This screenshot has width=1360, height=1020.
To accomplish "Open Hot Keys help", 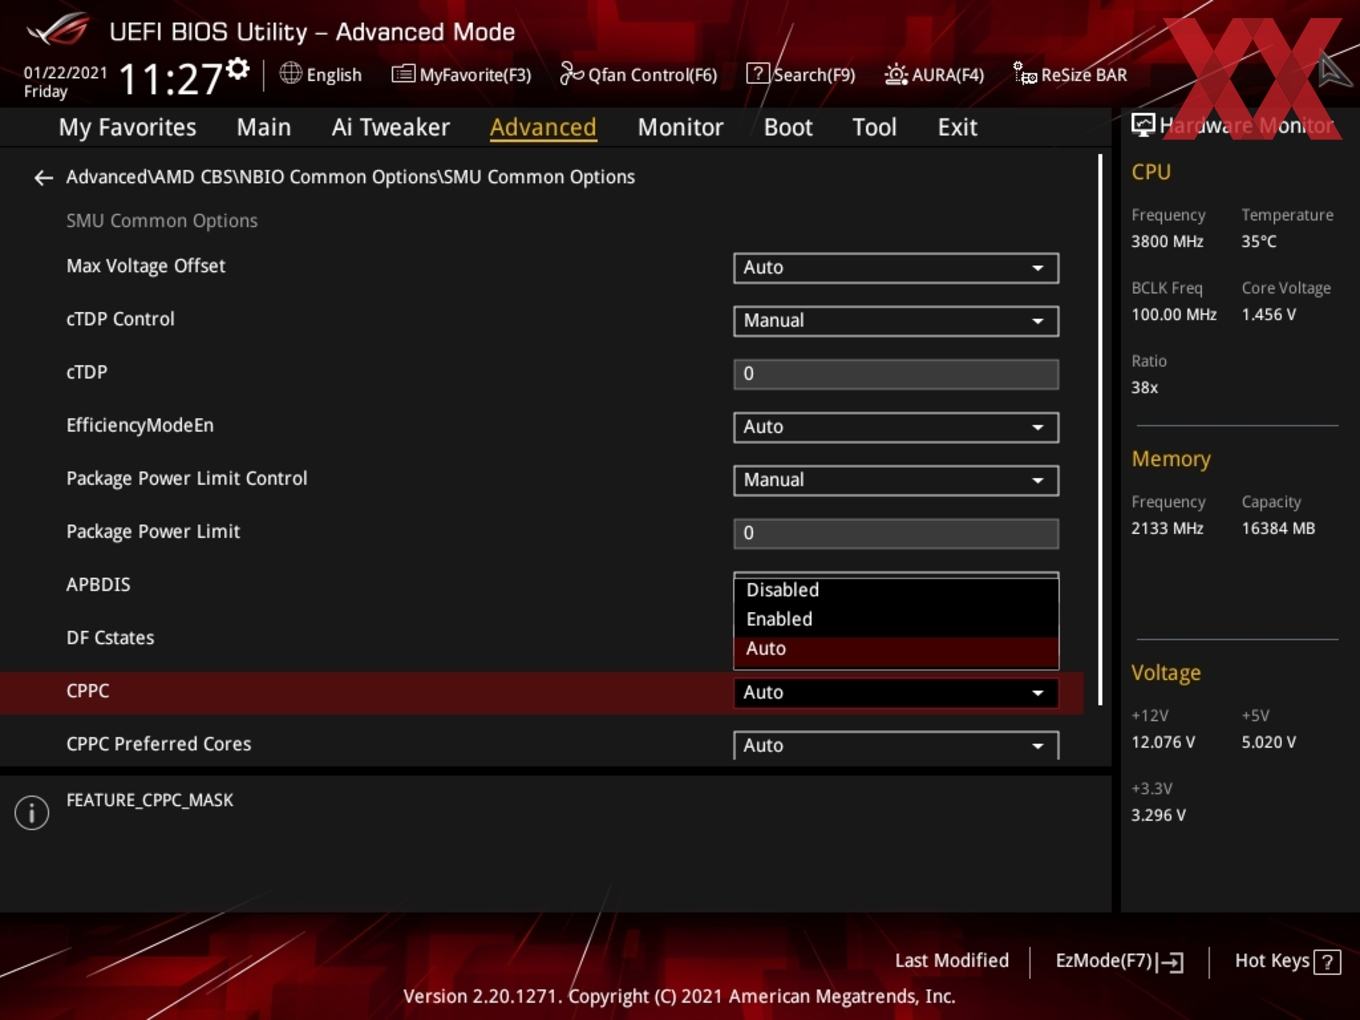I will (1287, 961).
